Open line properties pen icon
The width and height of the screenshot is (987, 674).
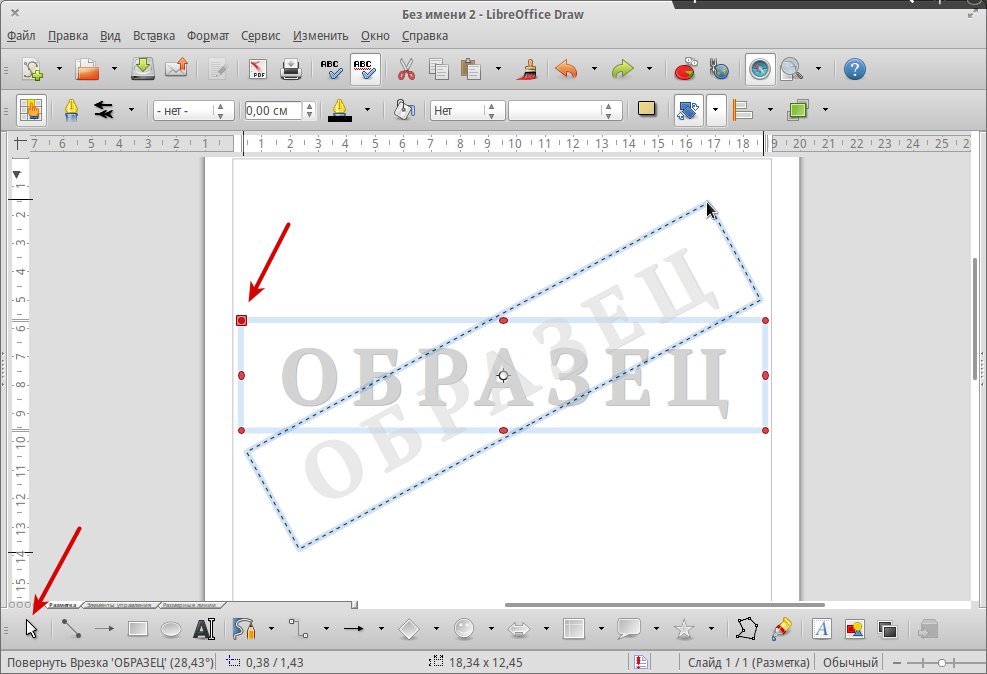(x=71, y=110)
